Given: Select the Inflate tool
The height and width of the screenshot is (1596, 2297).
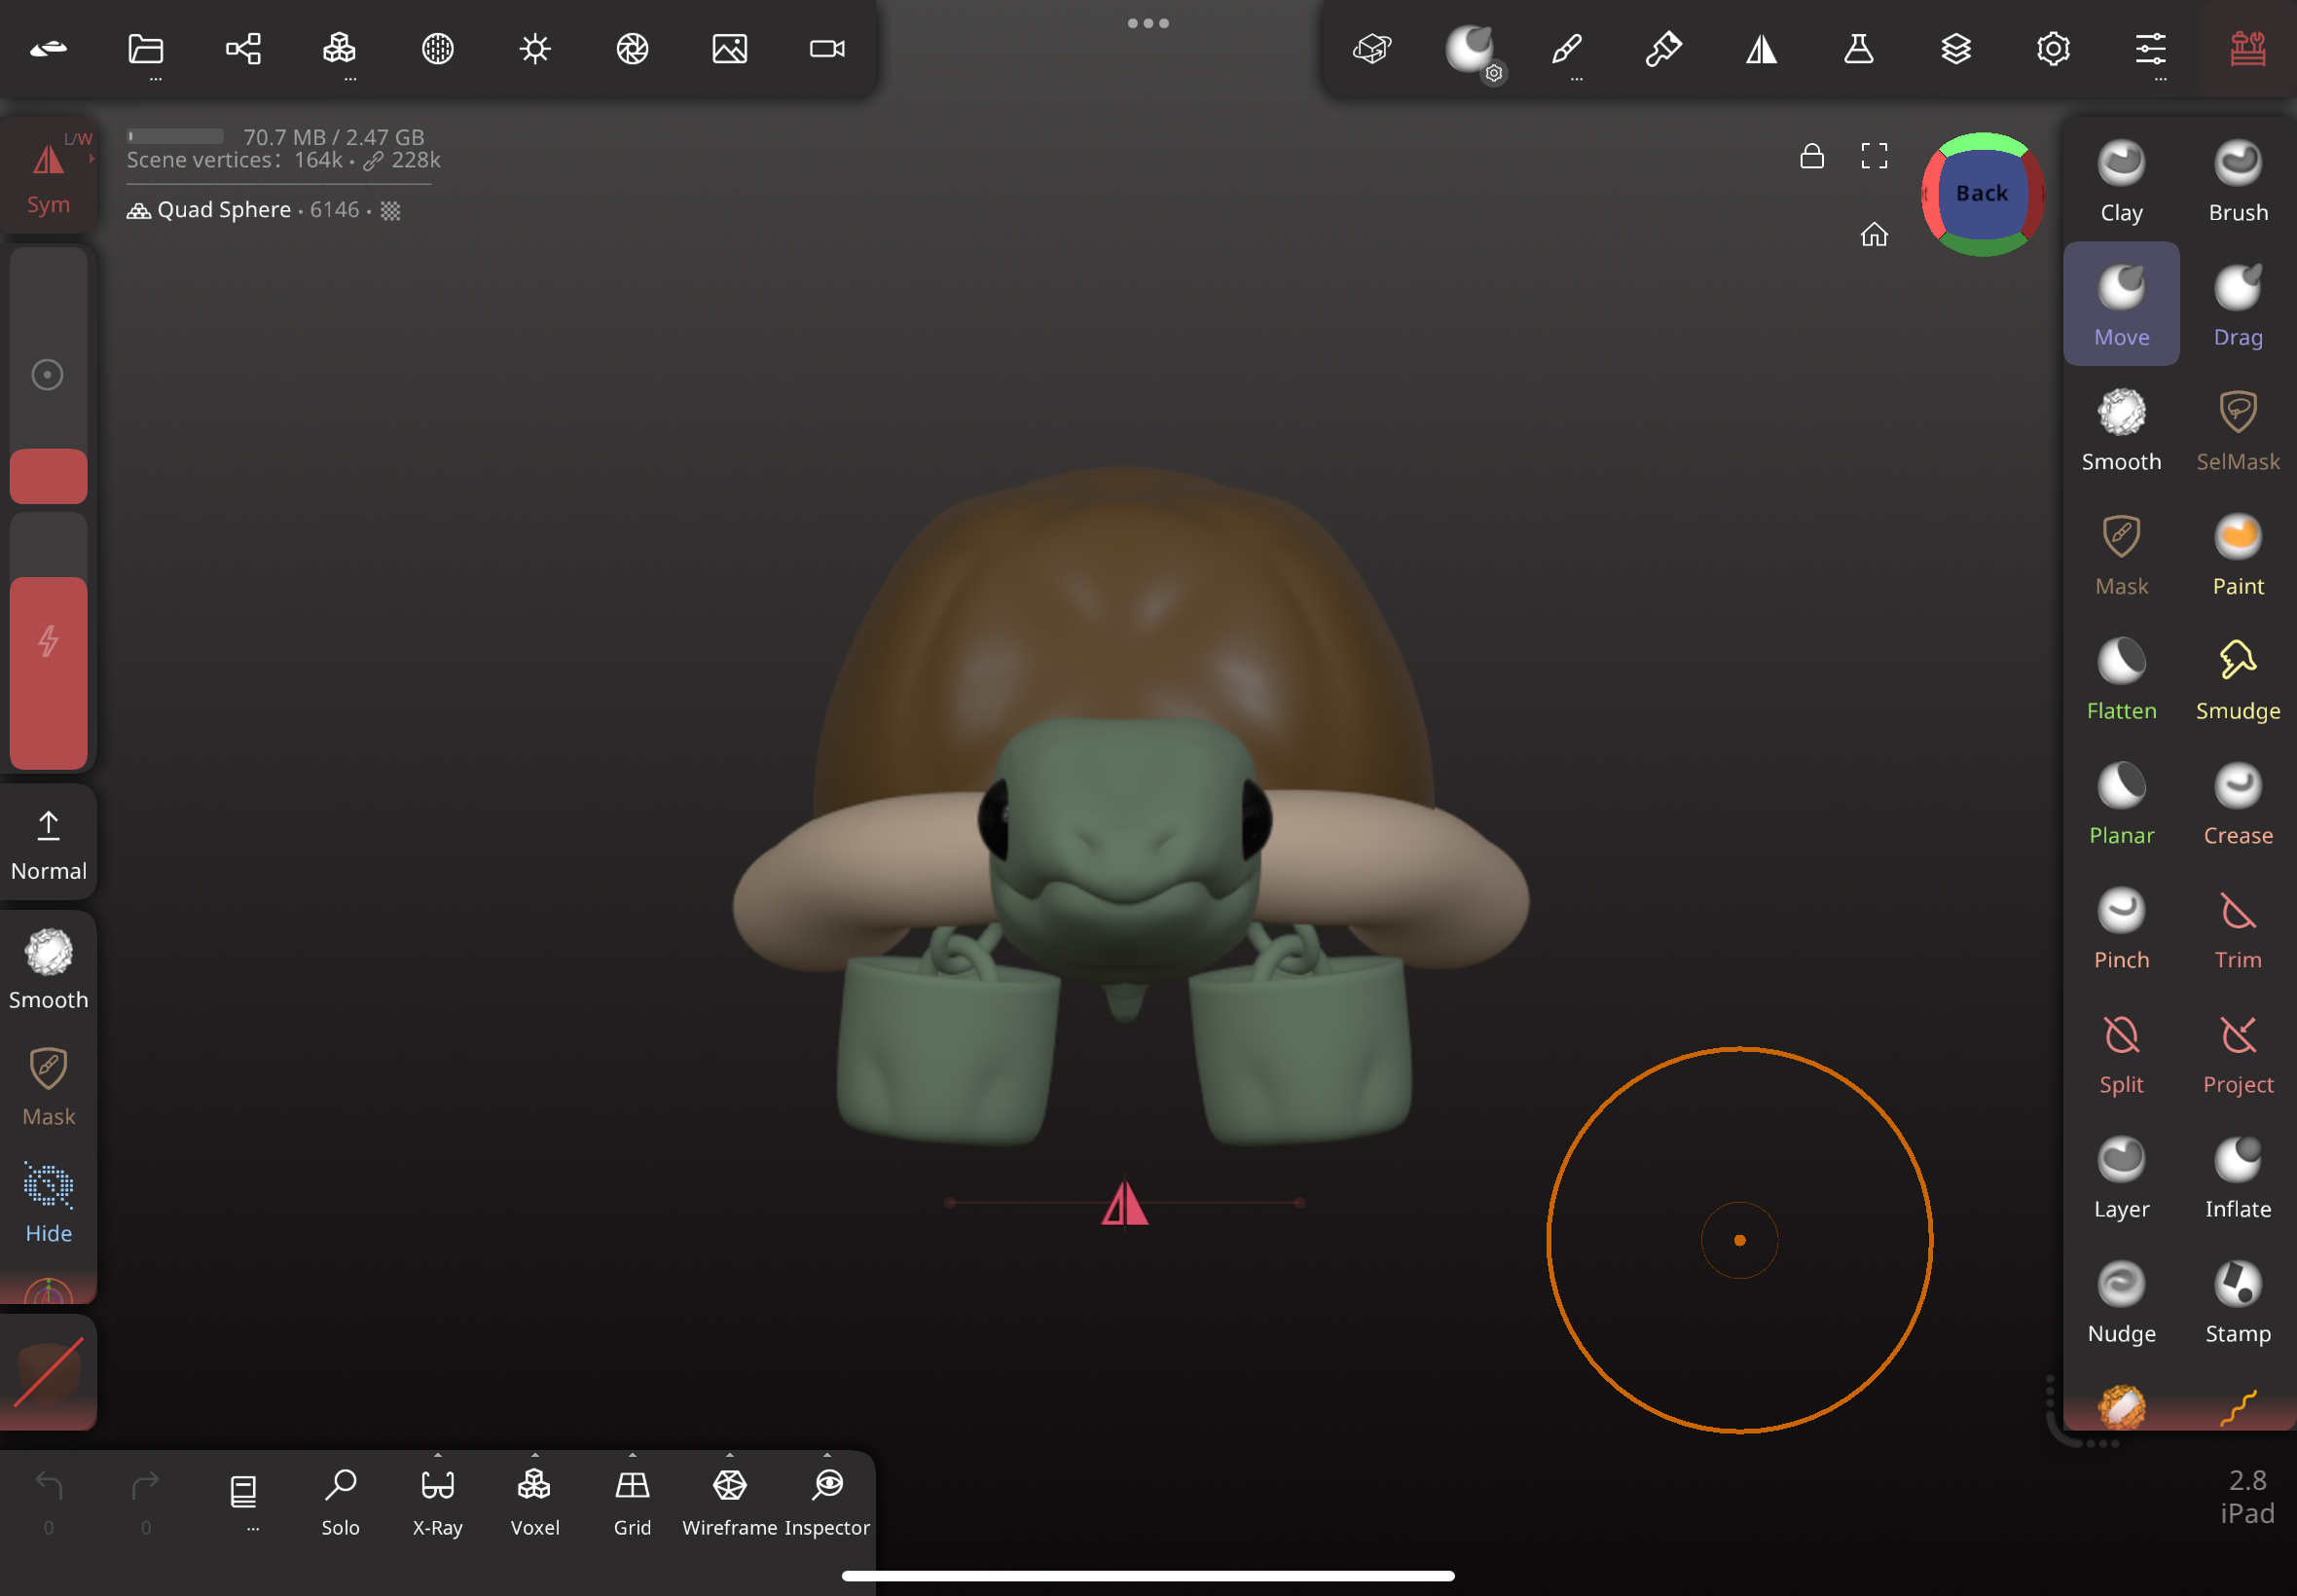Looking at the screenshot, I should click(2238, 1177).
